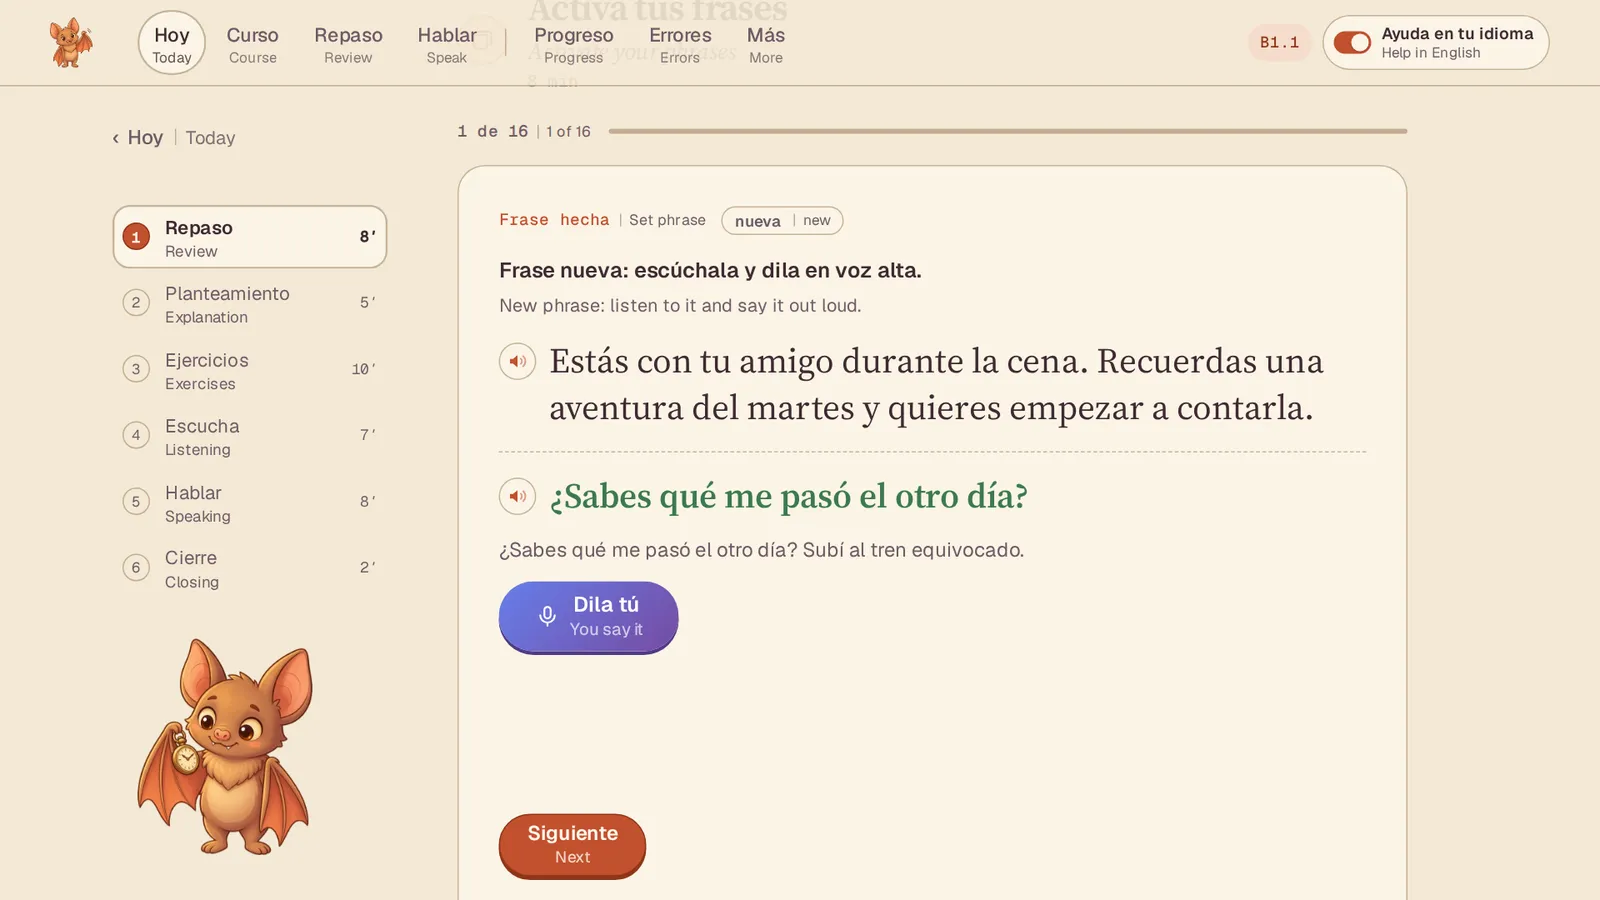
Task: Click the '1 de 16' counter text
Action: click(493, 131)
